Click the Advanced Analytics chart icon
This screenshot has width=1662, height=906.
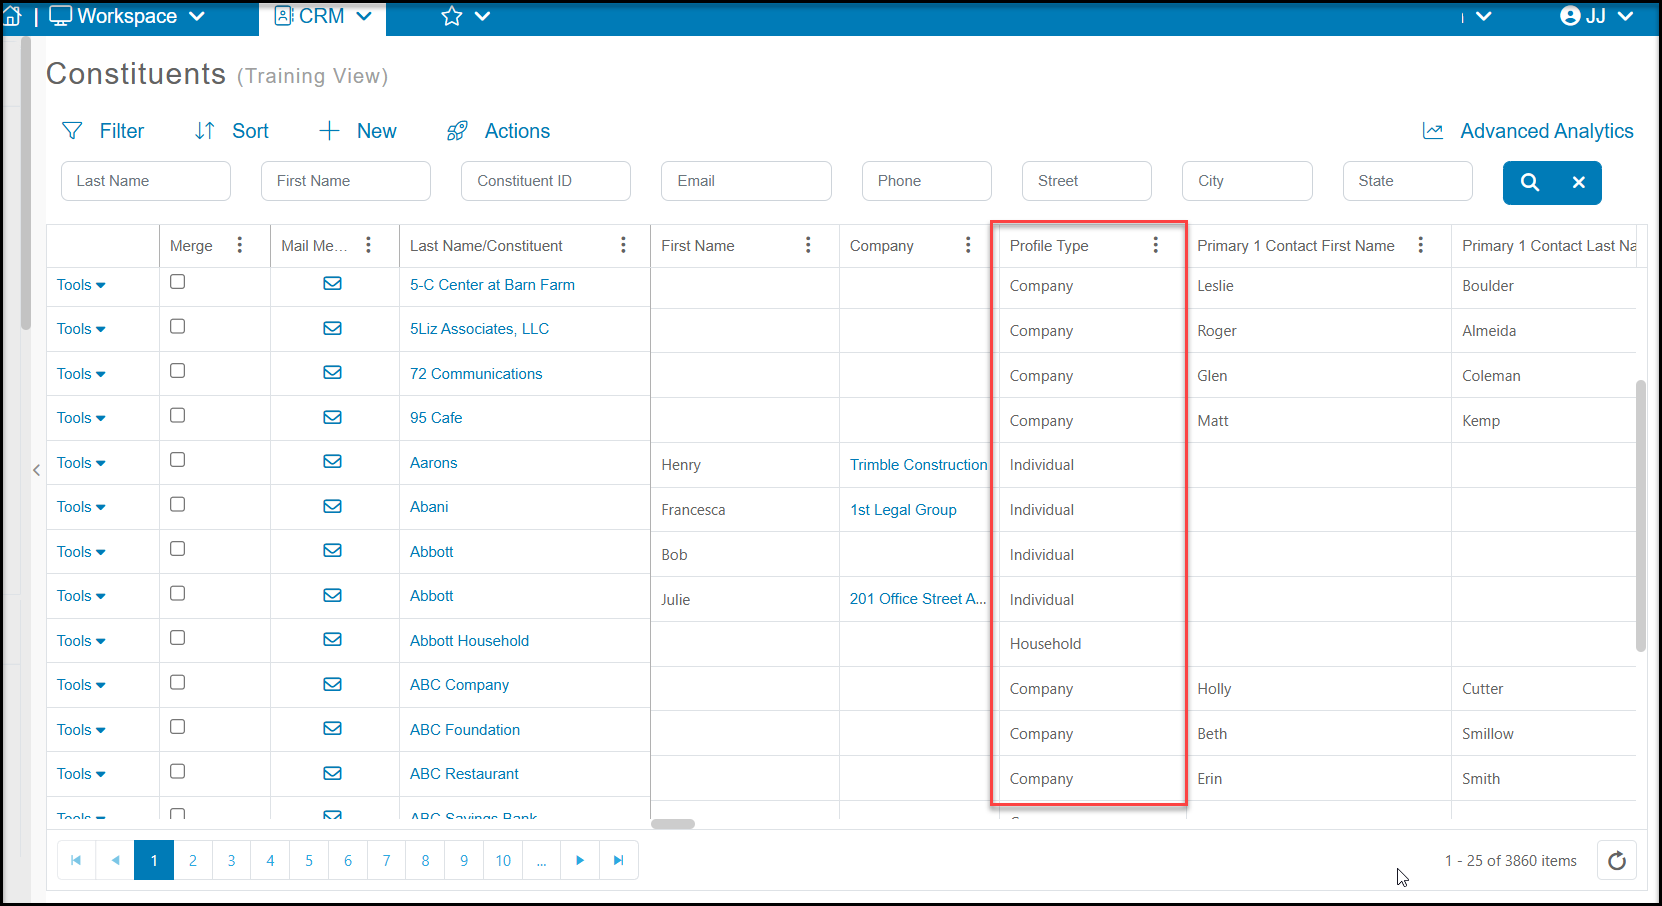coord(1433,131)
